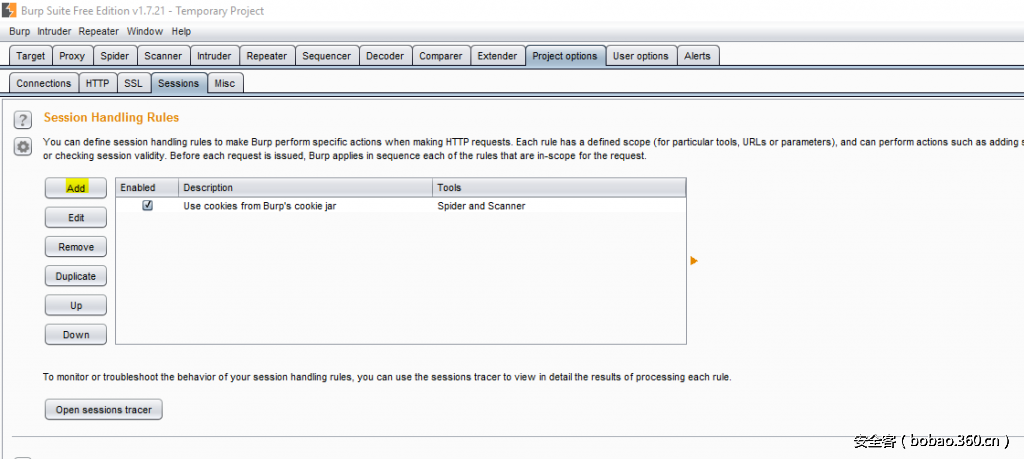Viewport: 1024px width, 459px height.
Task: Click the Tools column header
Action: [559, 187]
